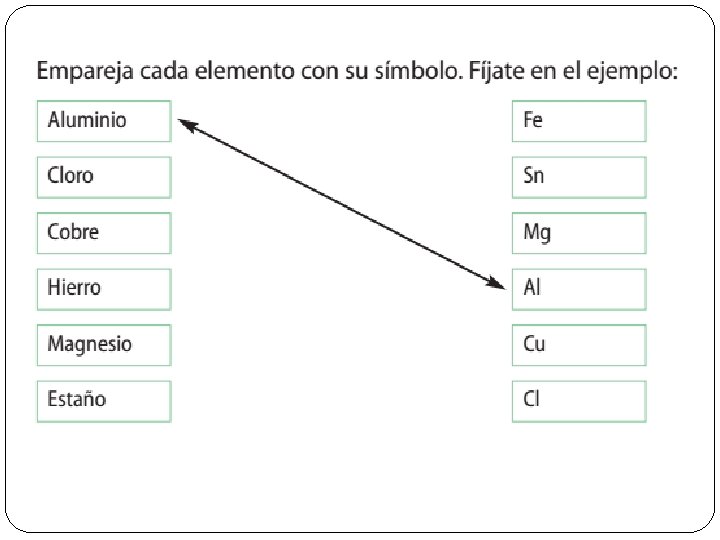Click the word "elemento" in the heading

[238, 72]
